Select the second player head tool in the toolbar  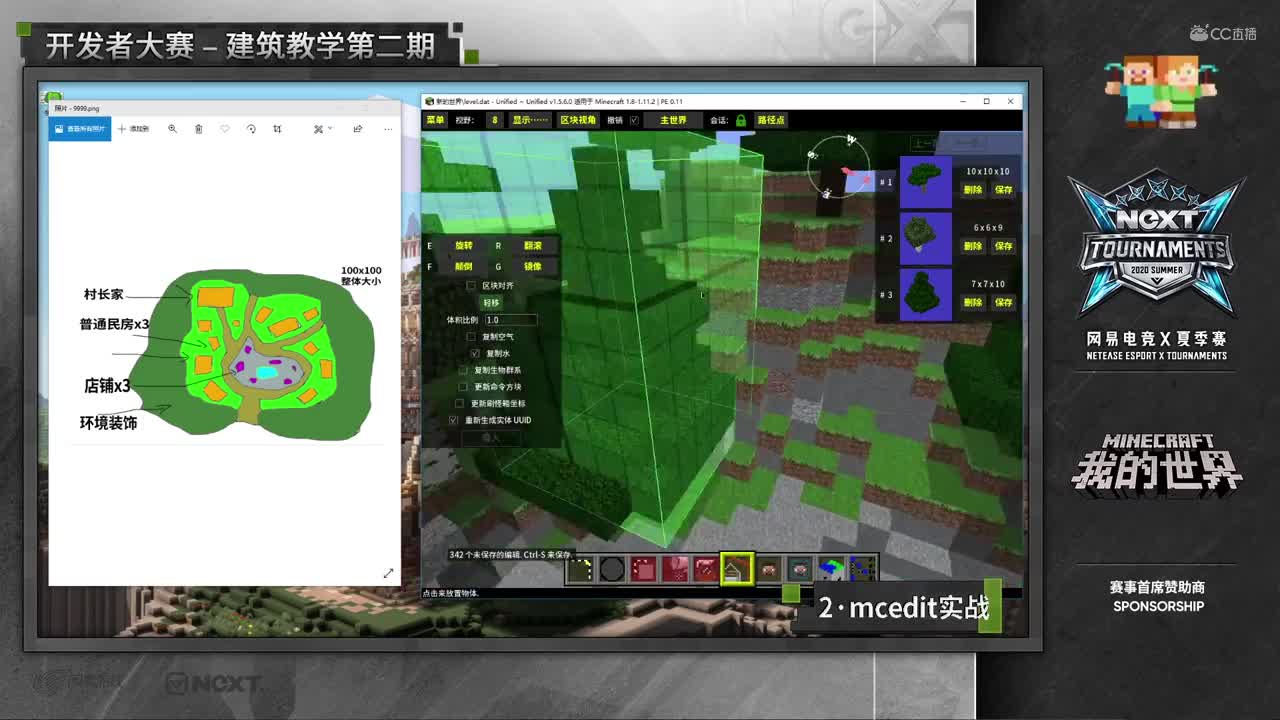pyautogui.click(x=800, y=569)
